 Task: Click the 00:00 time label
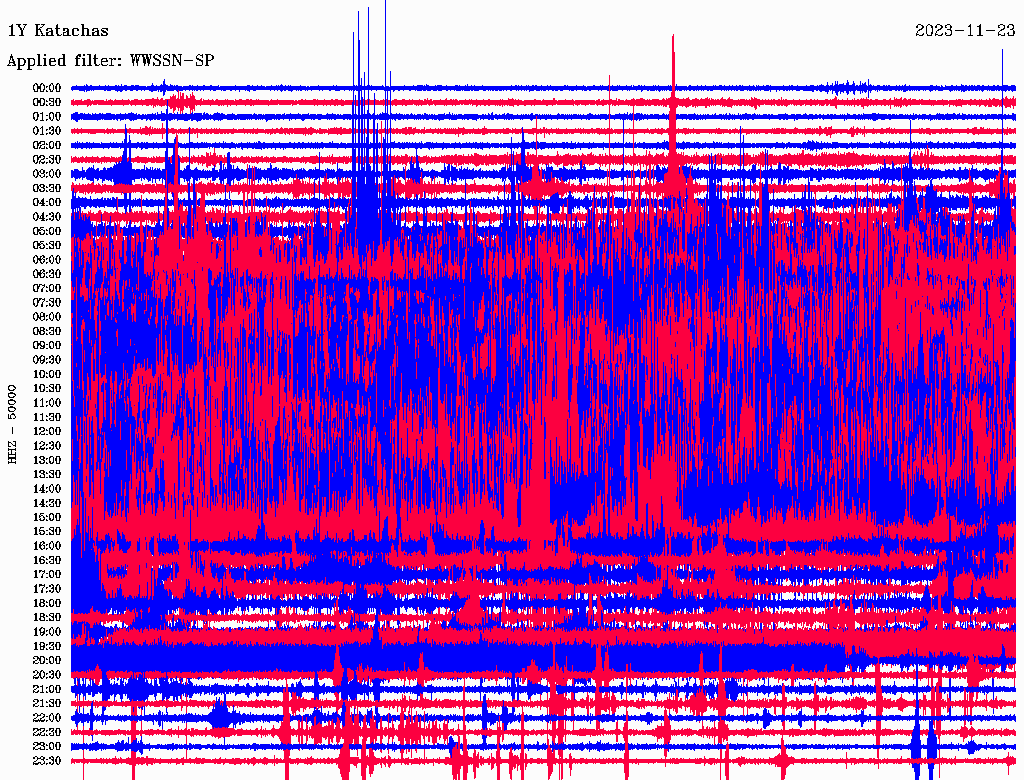(x=47, y=88)
